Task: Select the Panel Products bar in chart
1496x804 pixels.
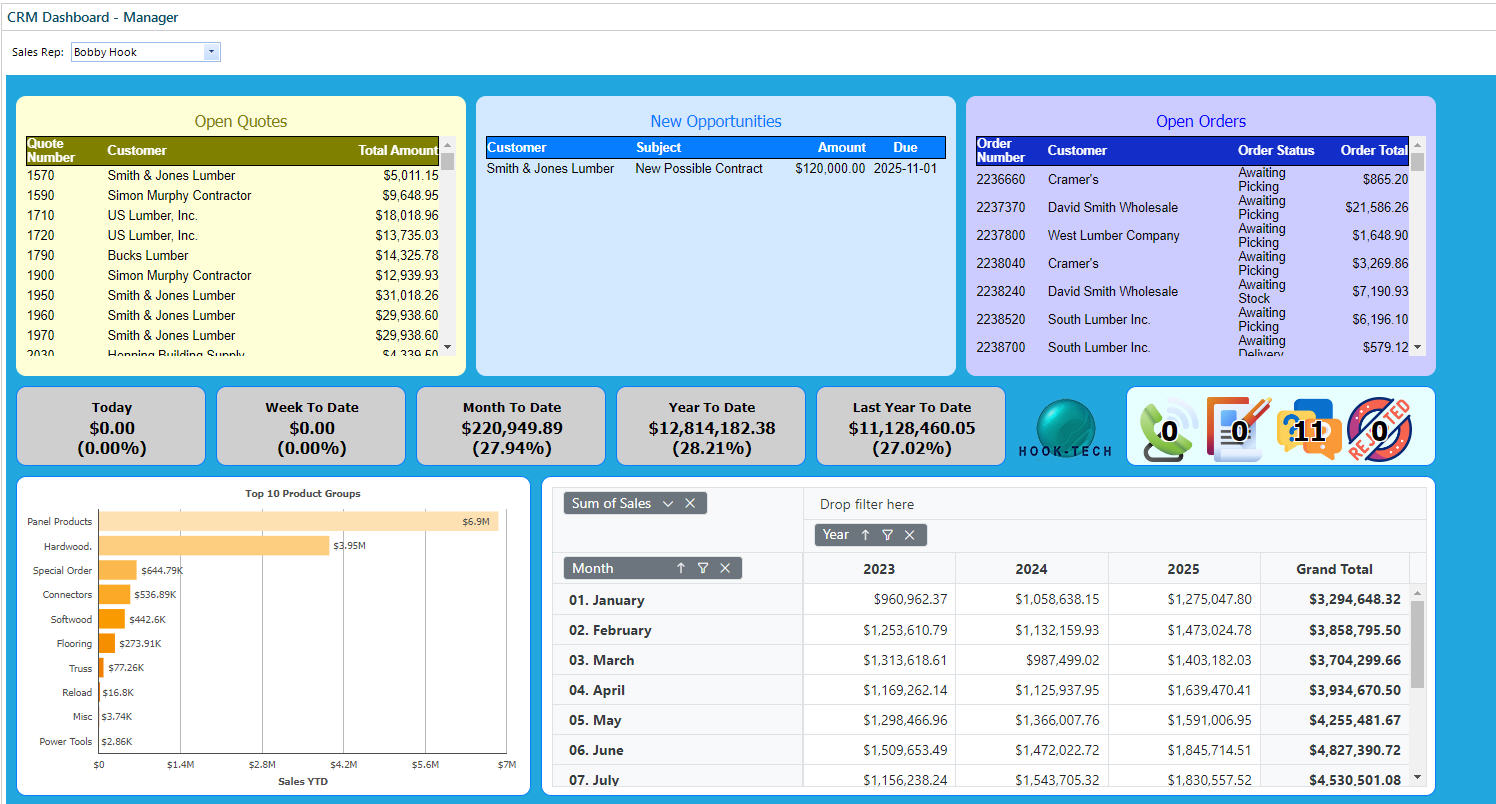Action: coord(298,521)
